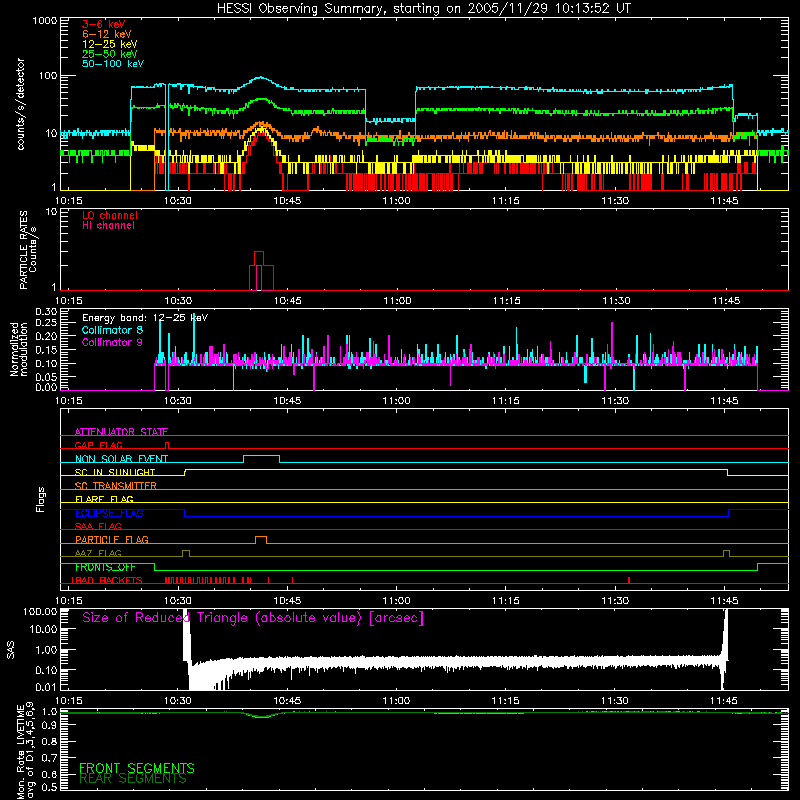
Task: Click the PARTICLE RATES axis title
Action: [x=23, y=250]
